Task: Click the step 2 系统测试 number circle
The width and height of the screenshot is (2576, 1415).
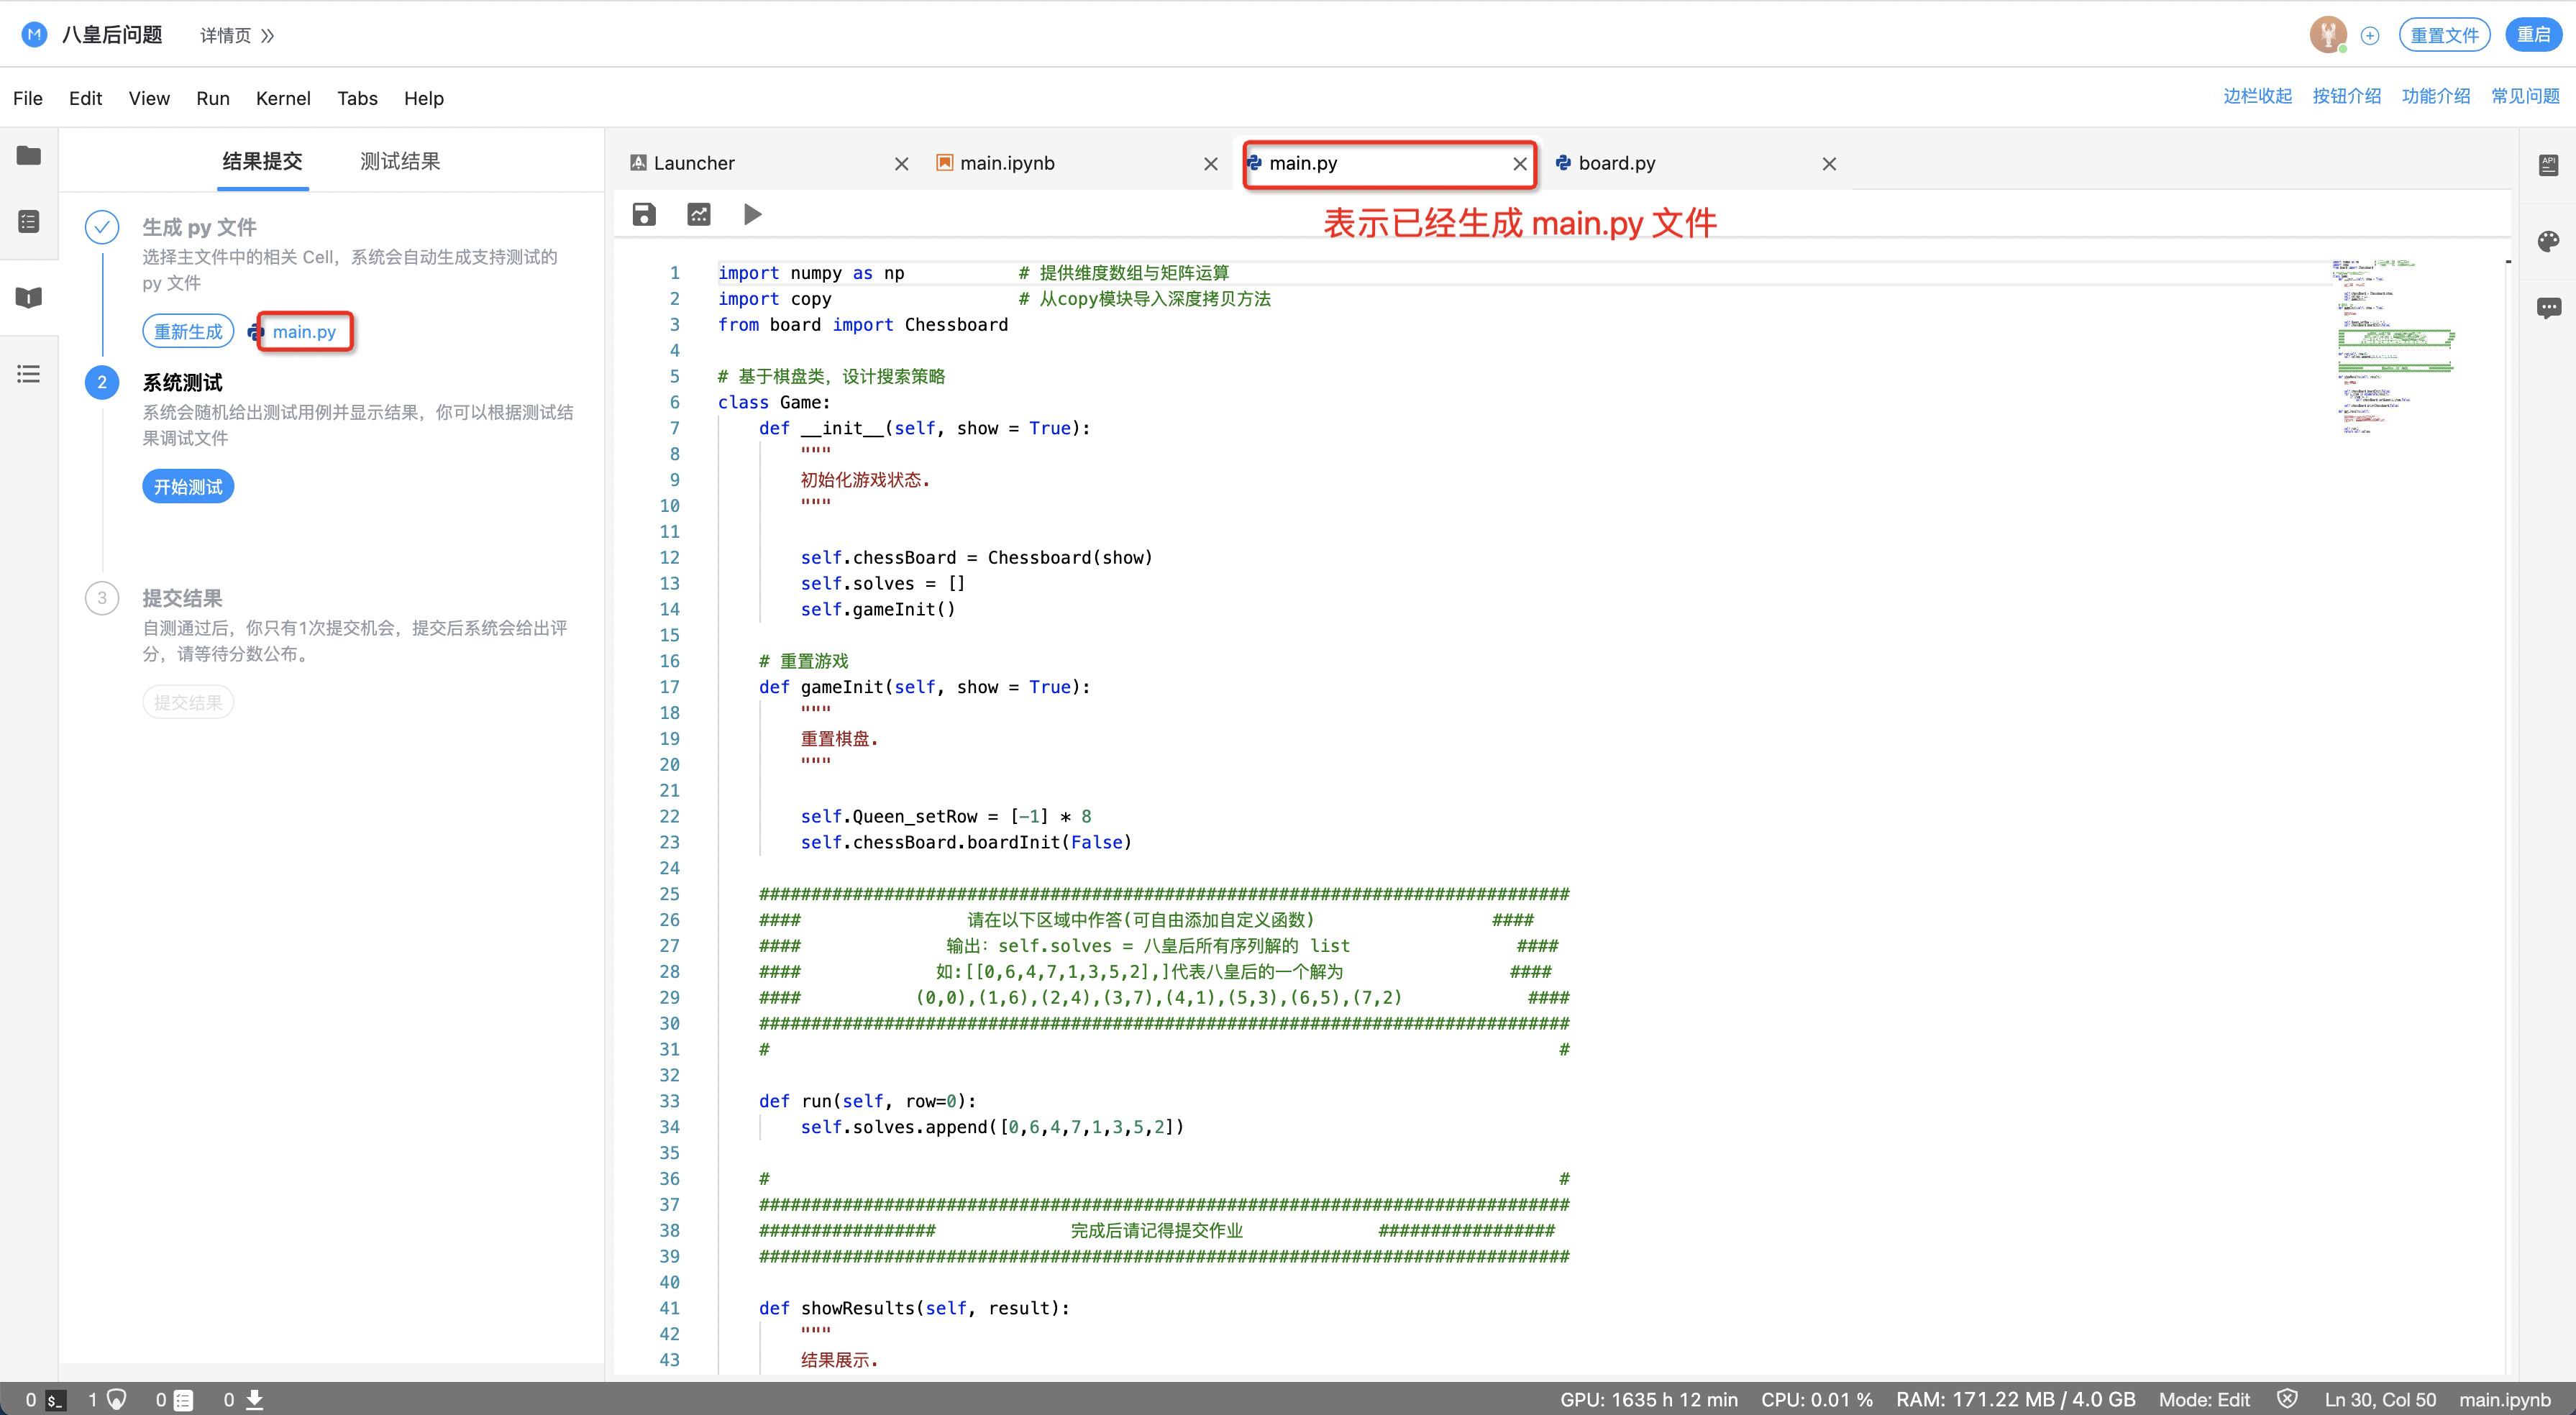Action: coord(102,382)
